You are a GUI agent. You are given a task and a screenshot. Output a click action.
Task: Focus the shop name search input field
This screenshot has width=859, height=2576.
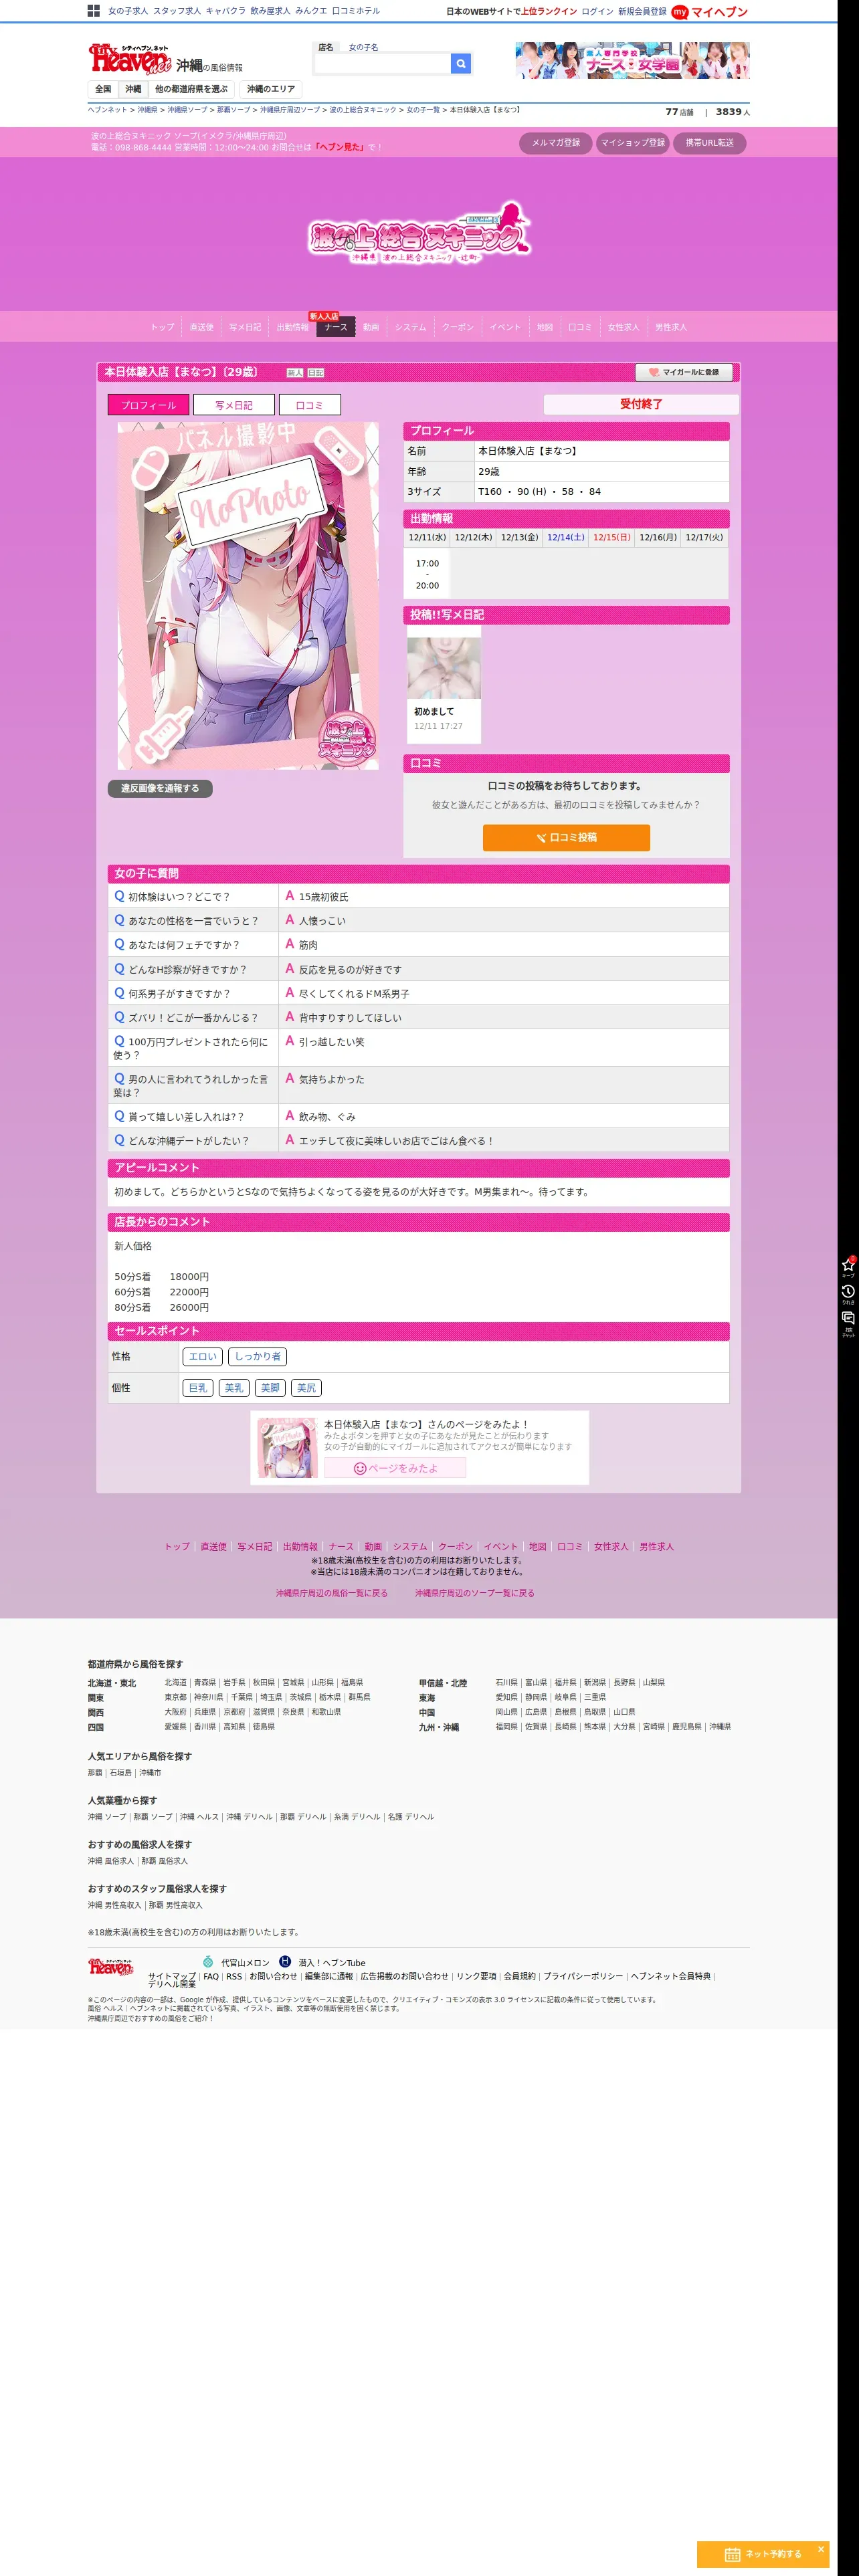pos(382,64)
